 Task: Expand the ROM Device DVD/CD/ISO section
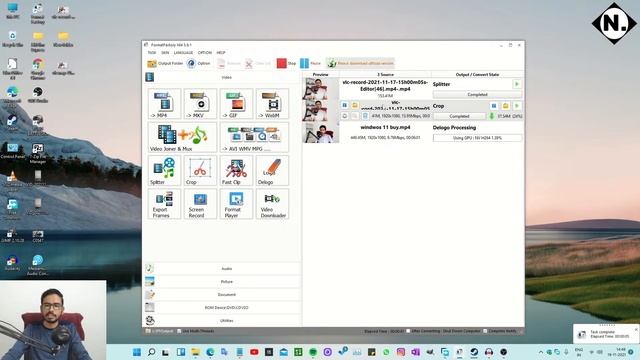pyautogui.click(x=222, y=307)
